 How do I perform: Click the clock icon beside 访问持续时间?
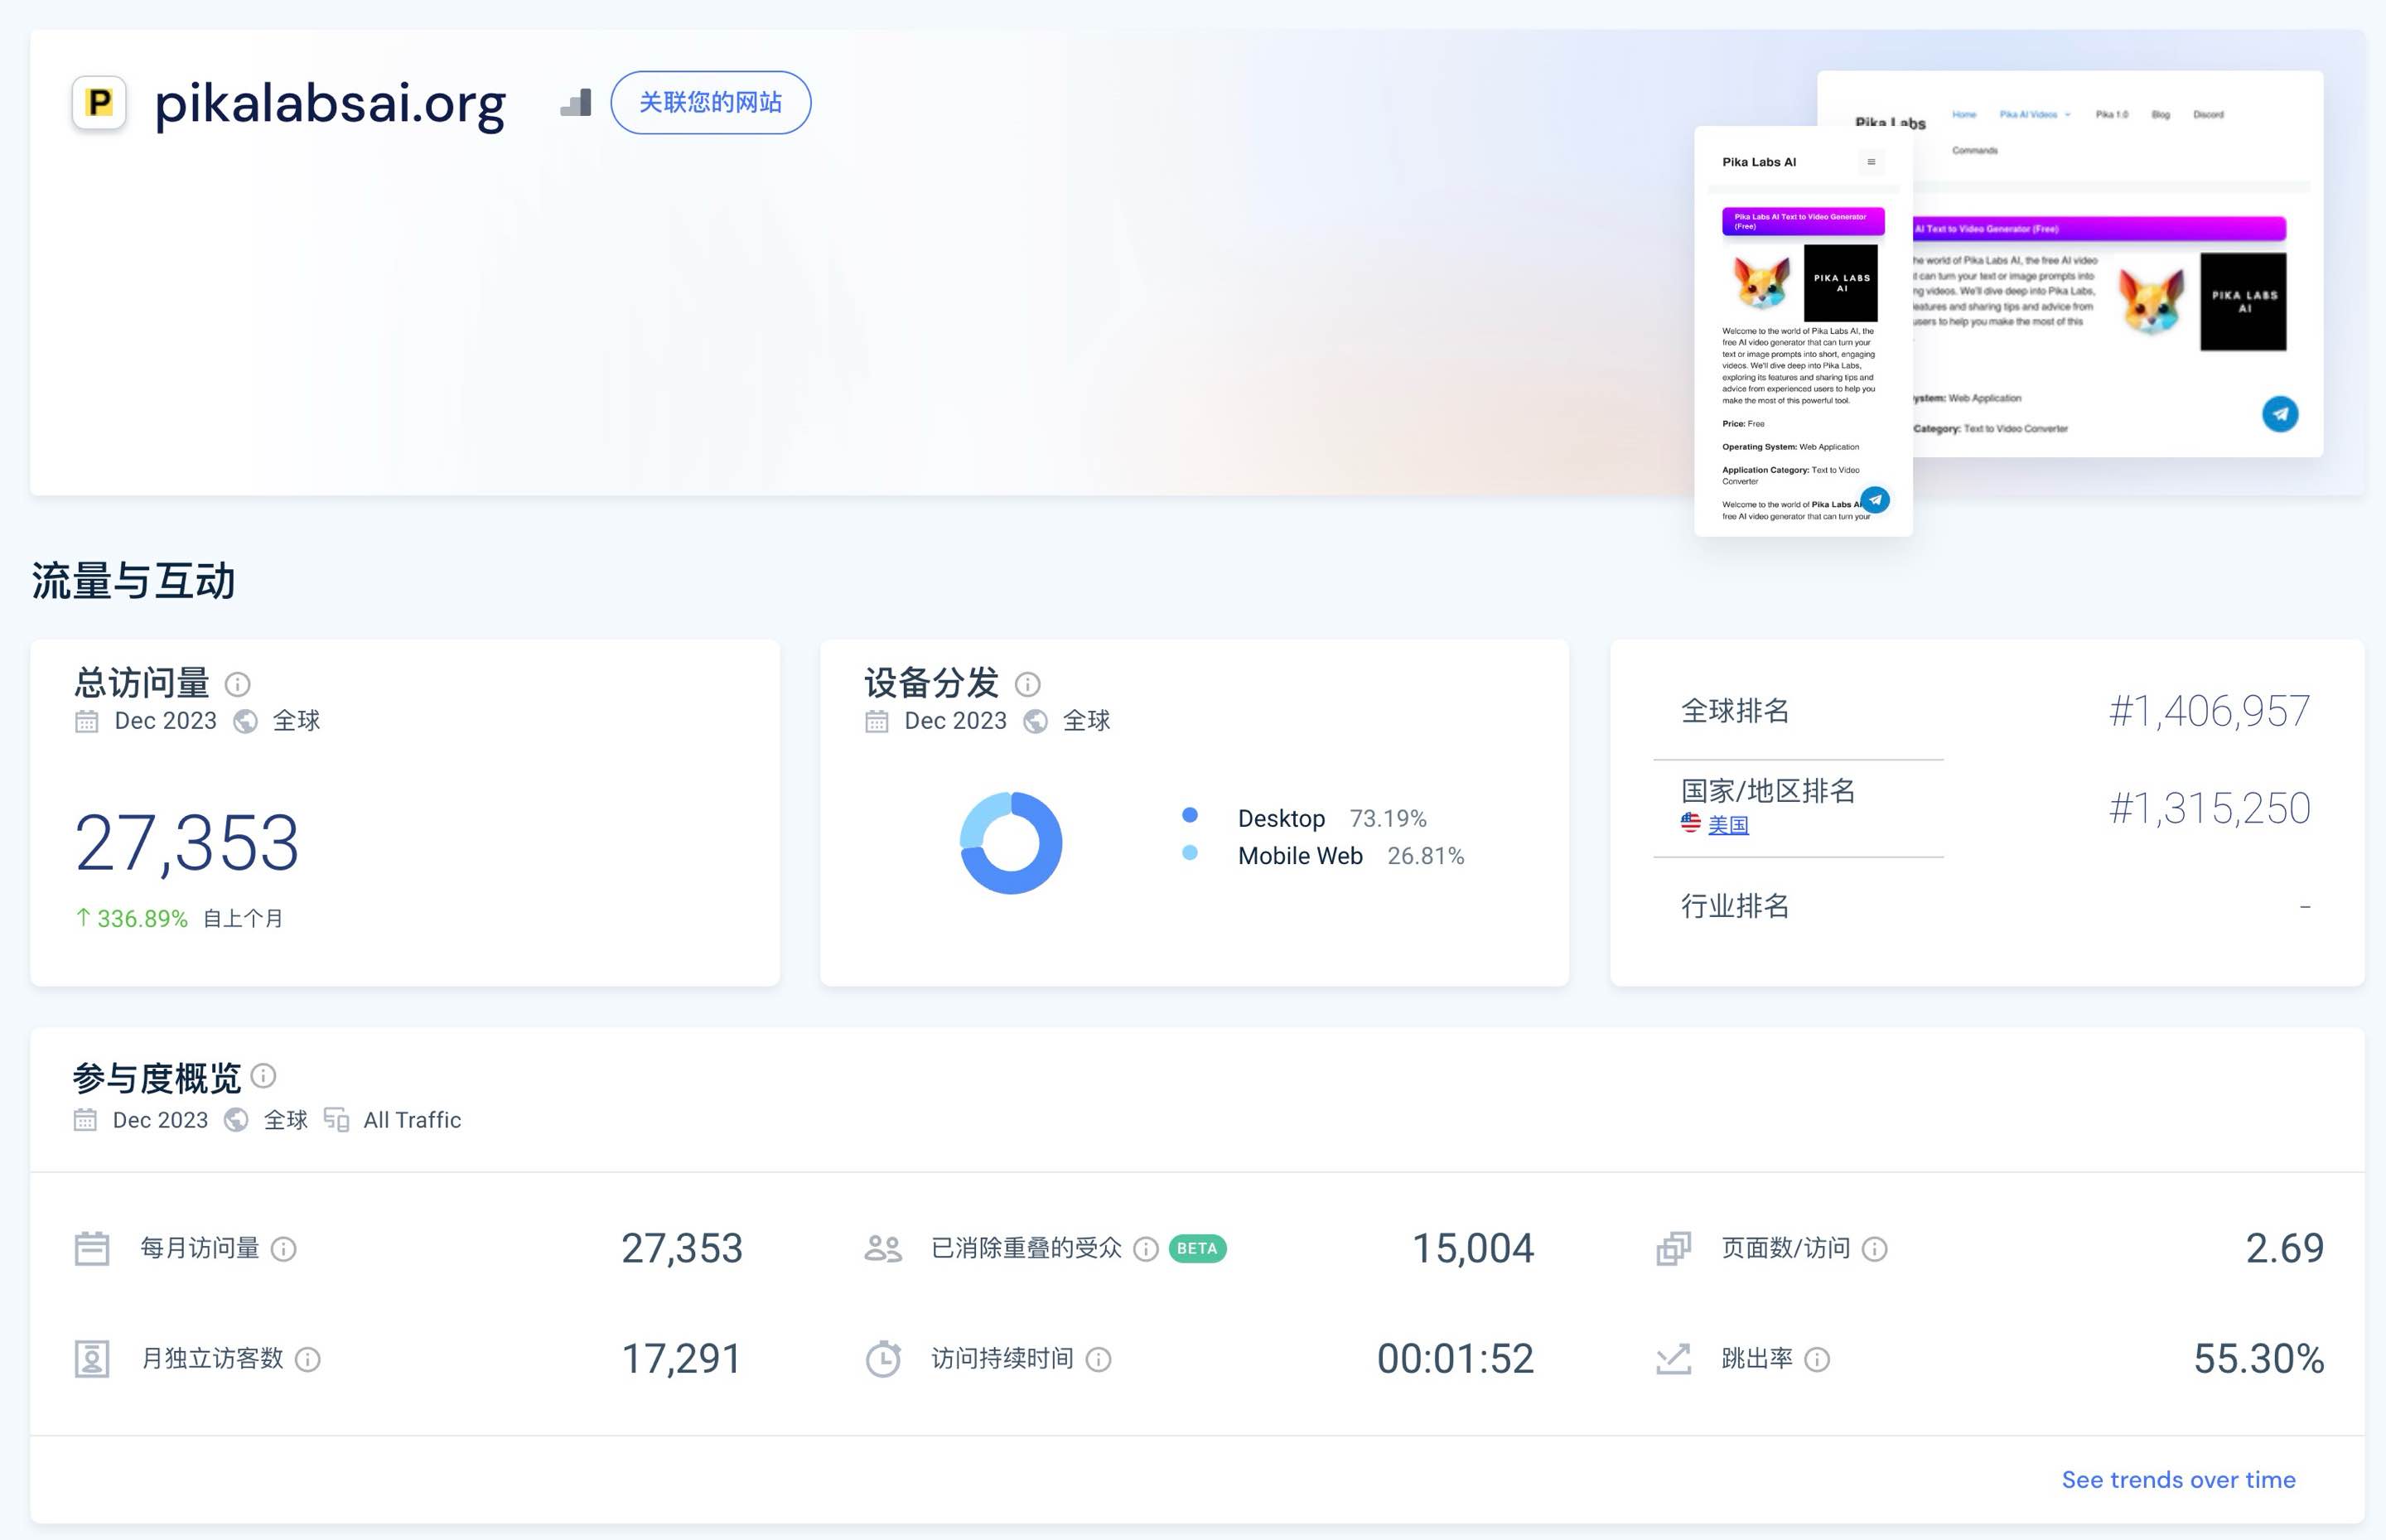(x=883, y=1359)
